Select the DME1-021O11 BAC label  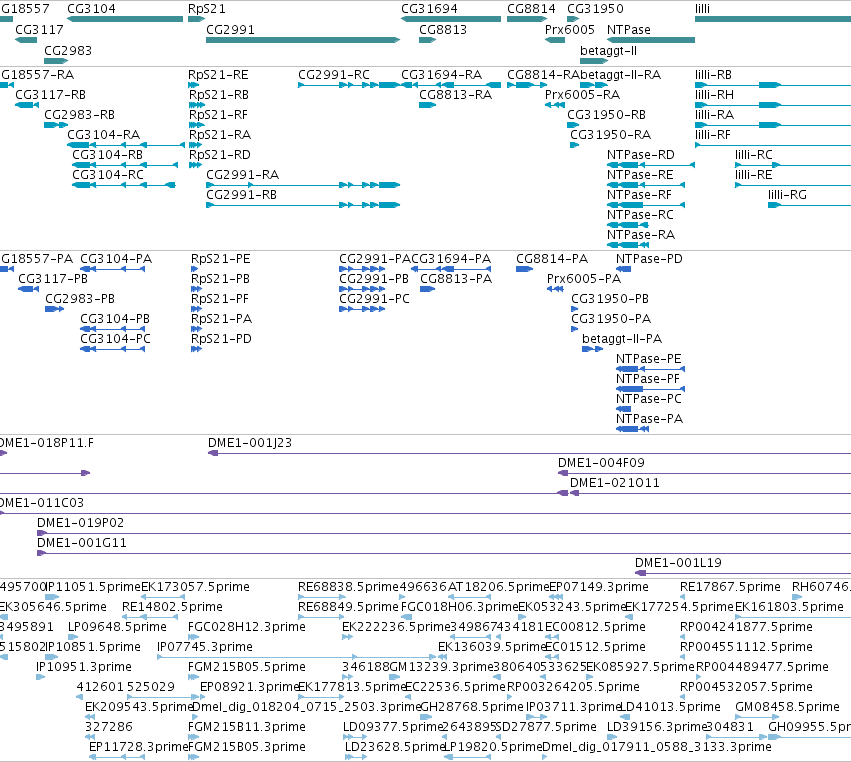point(614,483)
